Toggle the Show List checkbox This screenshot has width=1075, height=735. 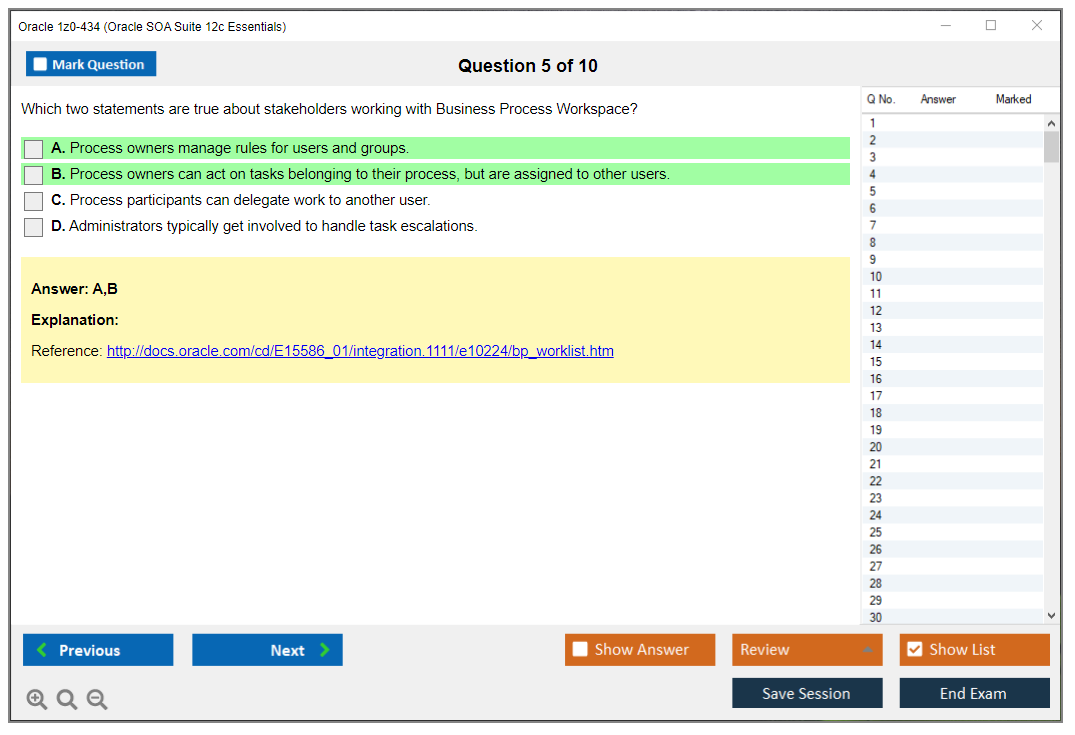(x=914, y=650)
